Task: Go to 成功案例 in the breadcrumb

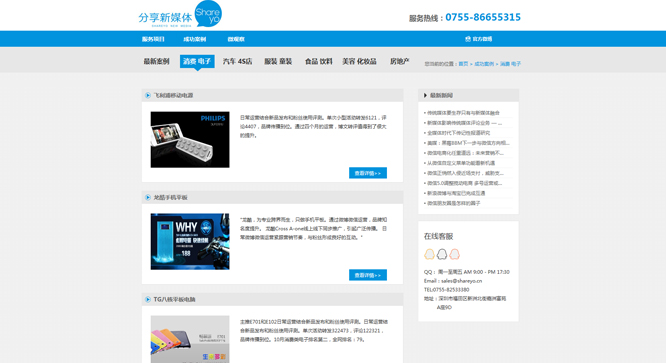Action: pos(484,64)
